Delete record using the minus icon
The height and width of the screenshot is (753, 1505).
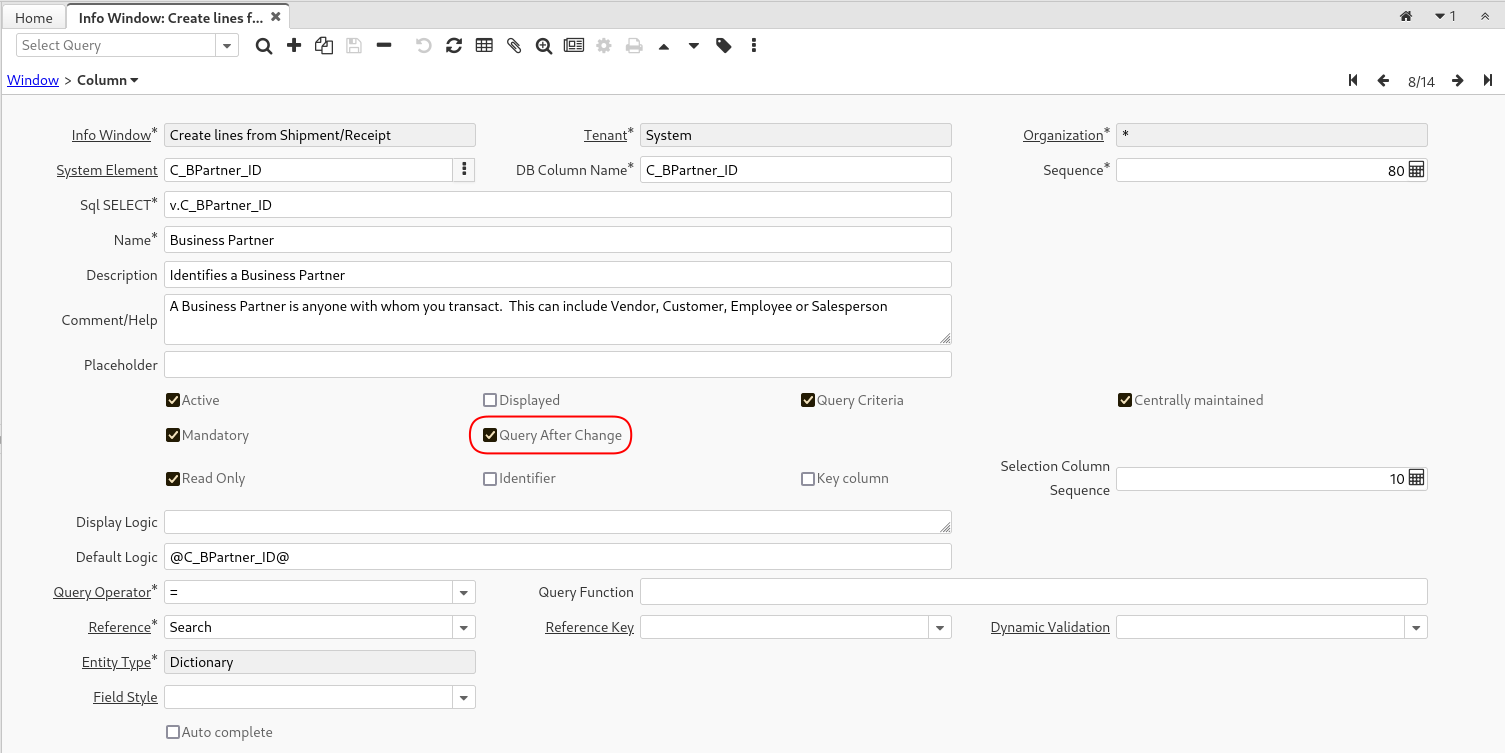pyautogui.click(x=384, y=46)
